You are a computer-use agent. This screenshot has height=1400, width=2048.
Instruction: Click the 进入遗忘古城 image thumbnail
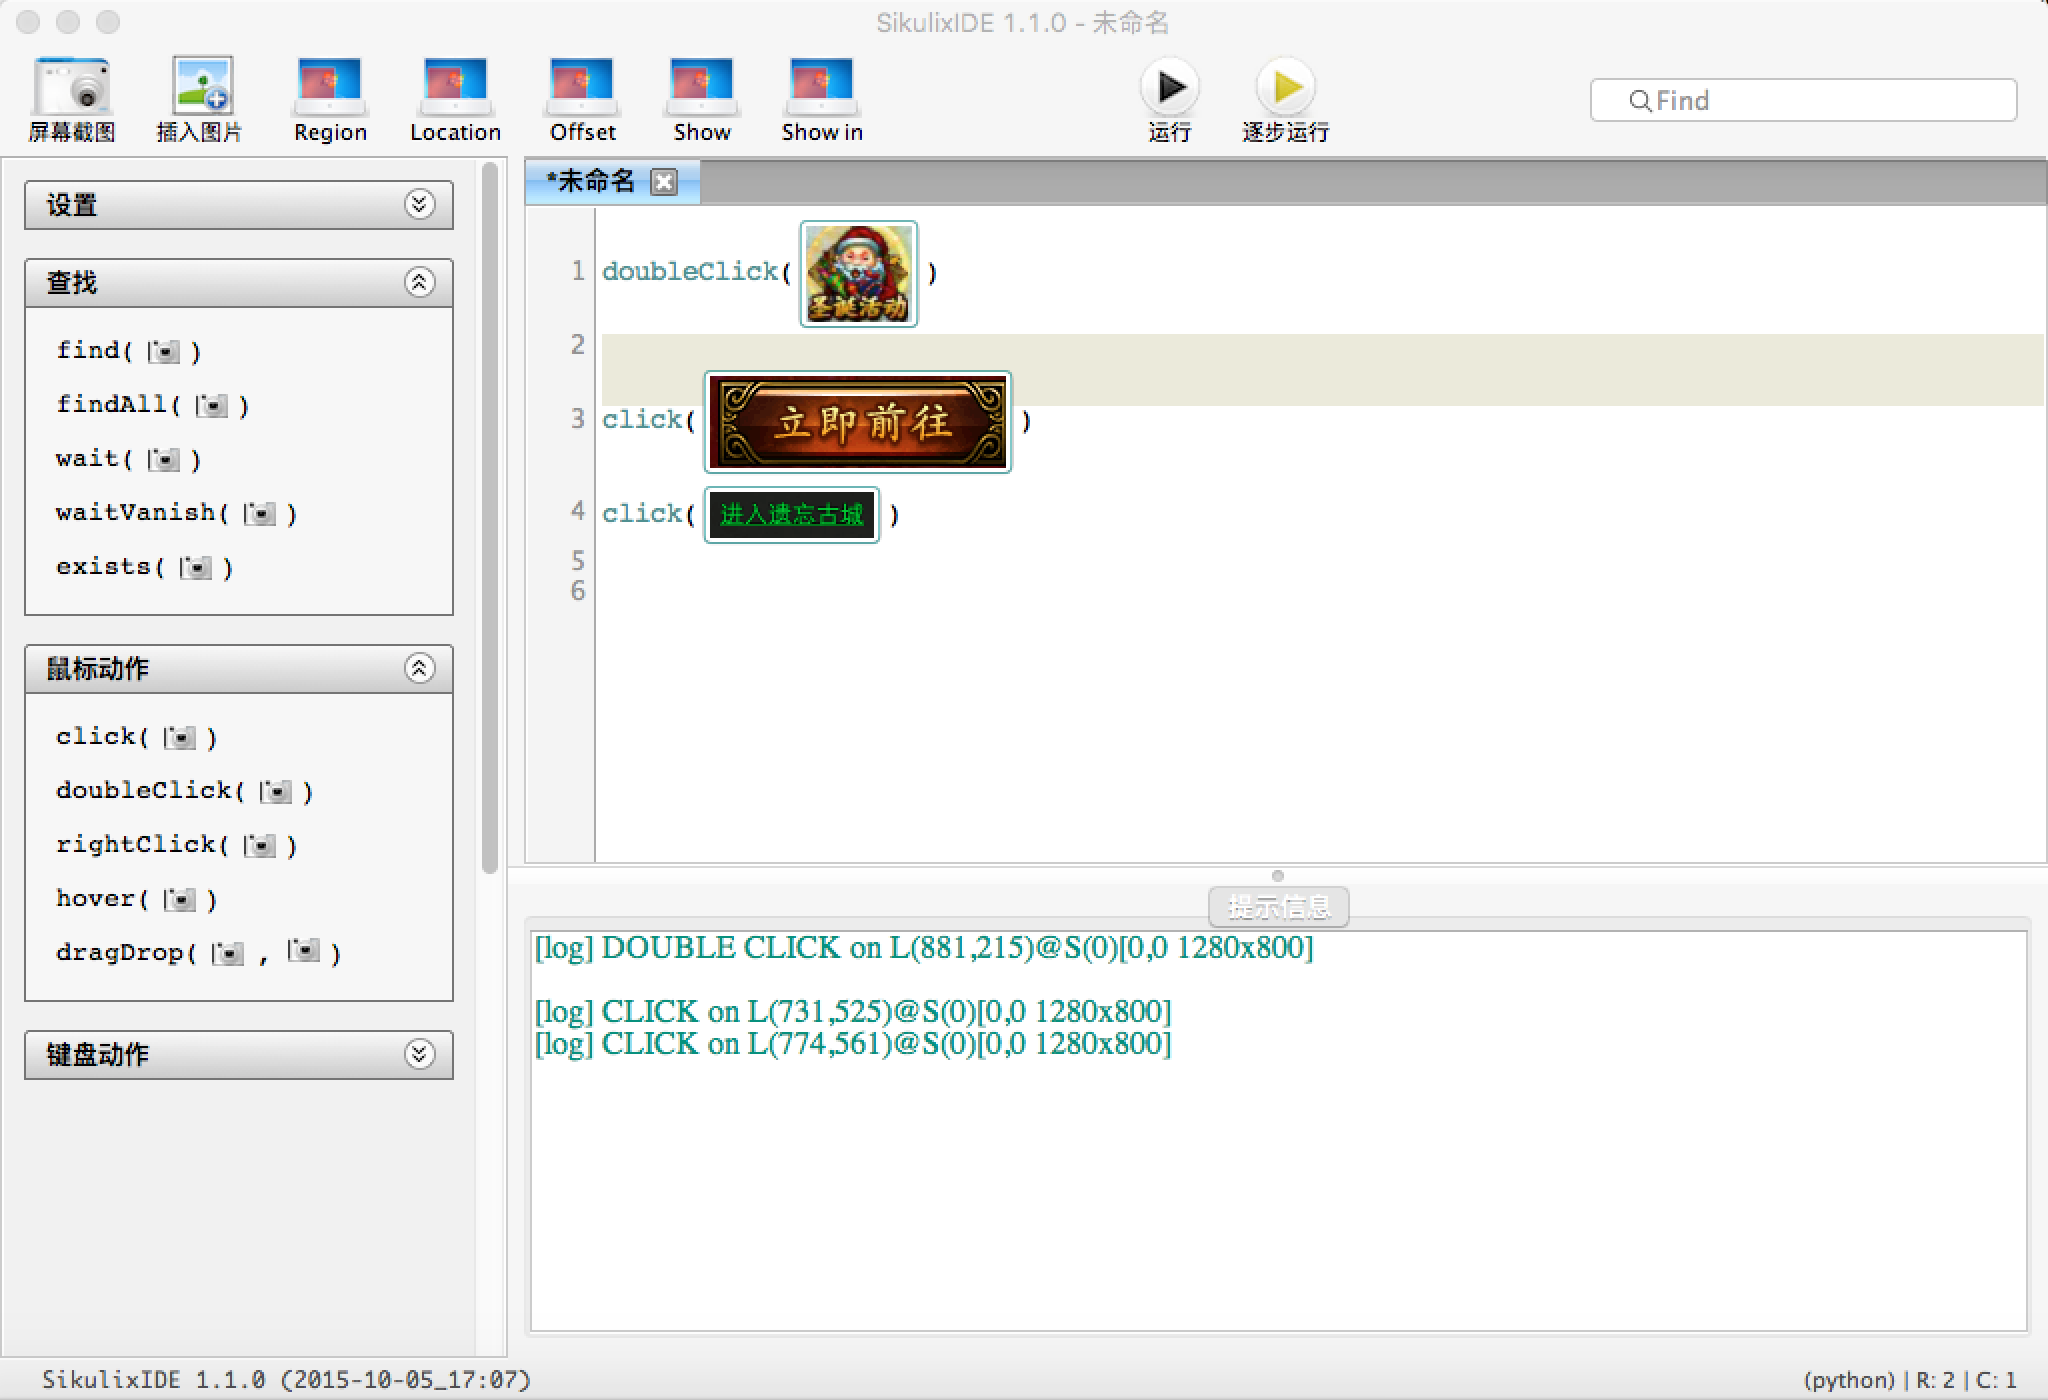click(792, 515)
